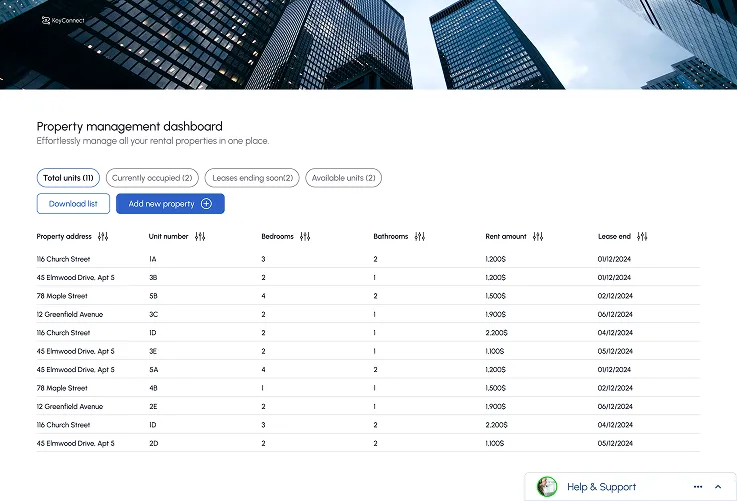This screenshot has width=737, height=501.
Task: Sort by Lease end column icon
Action: [x=642, y=237]
